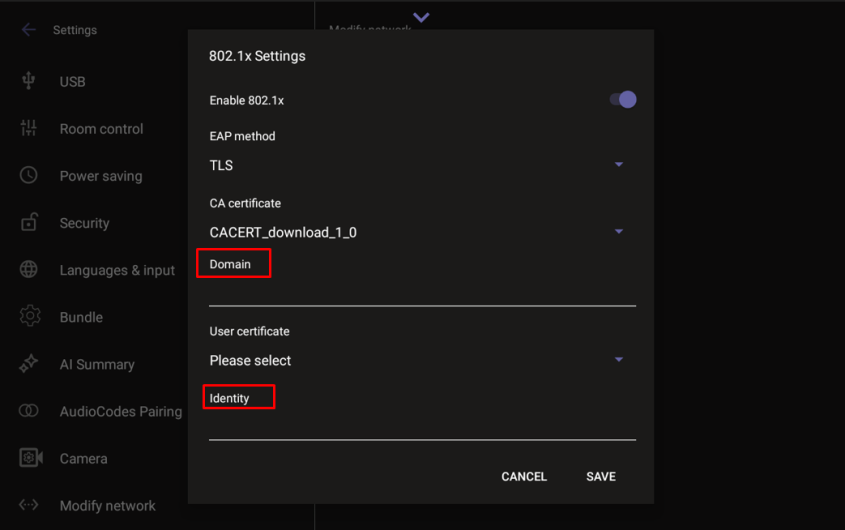Open User certificate Please select dropdown
Image resolution: width=845 pixels, height=530 pixels.
618,360
